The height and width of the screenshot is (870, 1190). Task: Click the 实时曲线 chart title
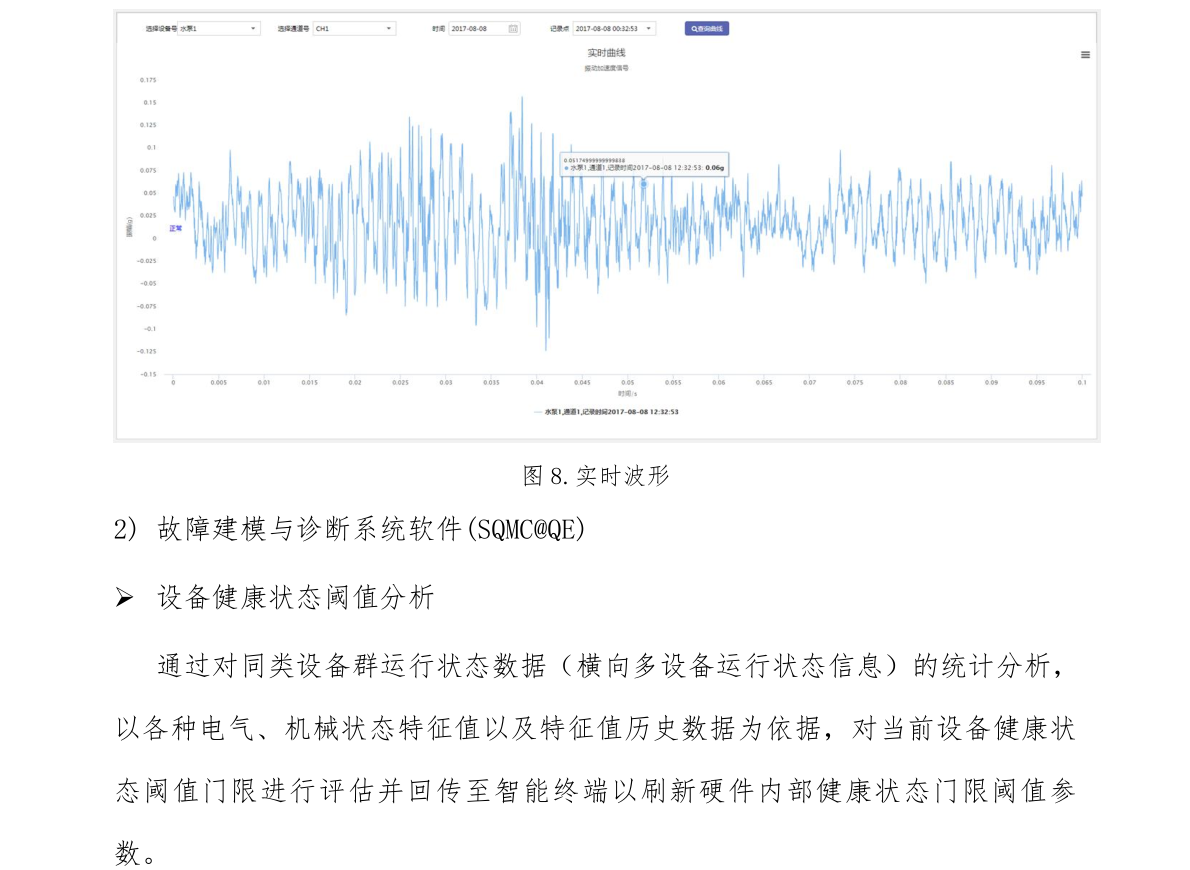click(606, 52)
